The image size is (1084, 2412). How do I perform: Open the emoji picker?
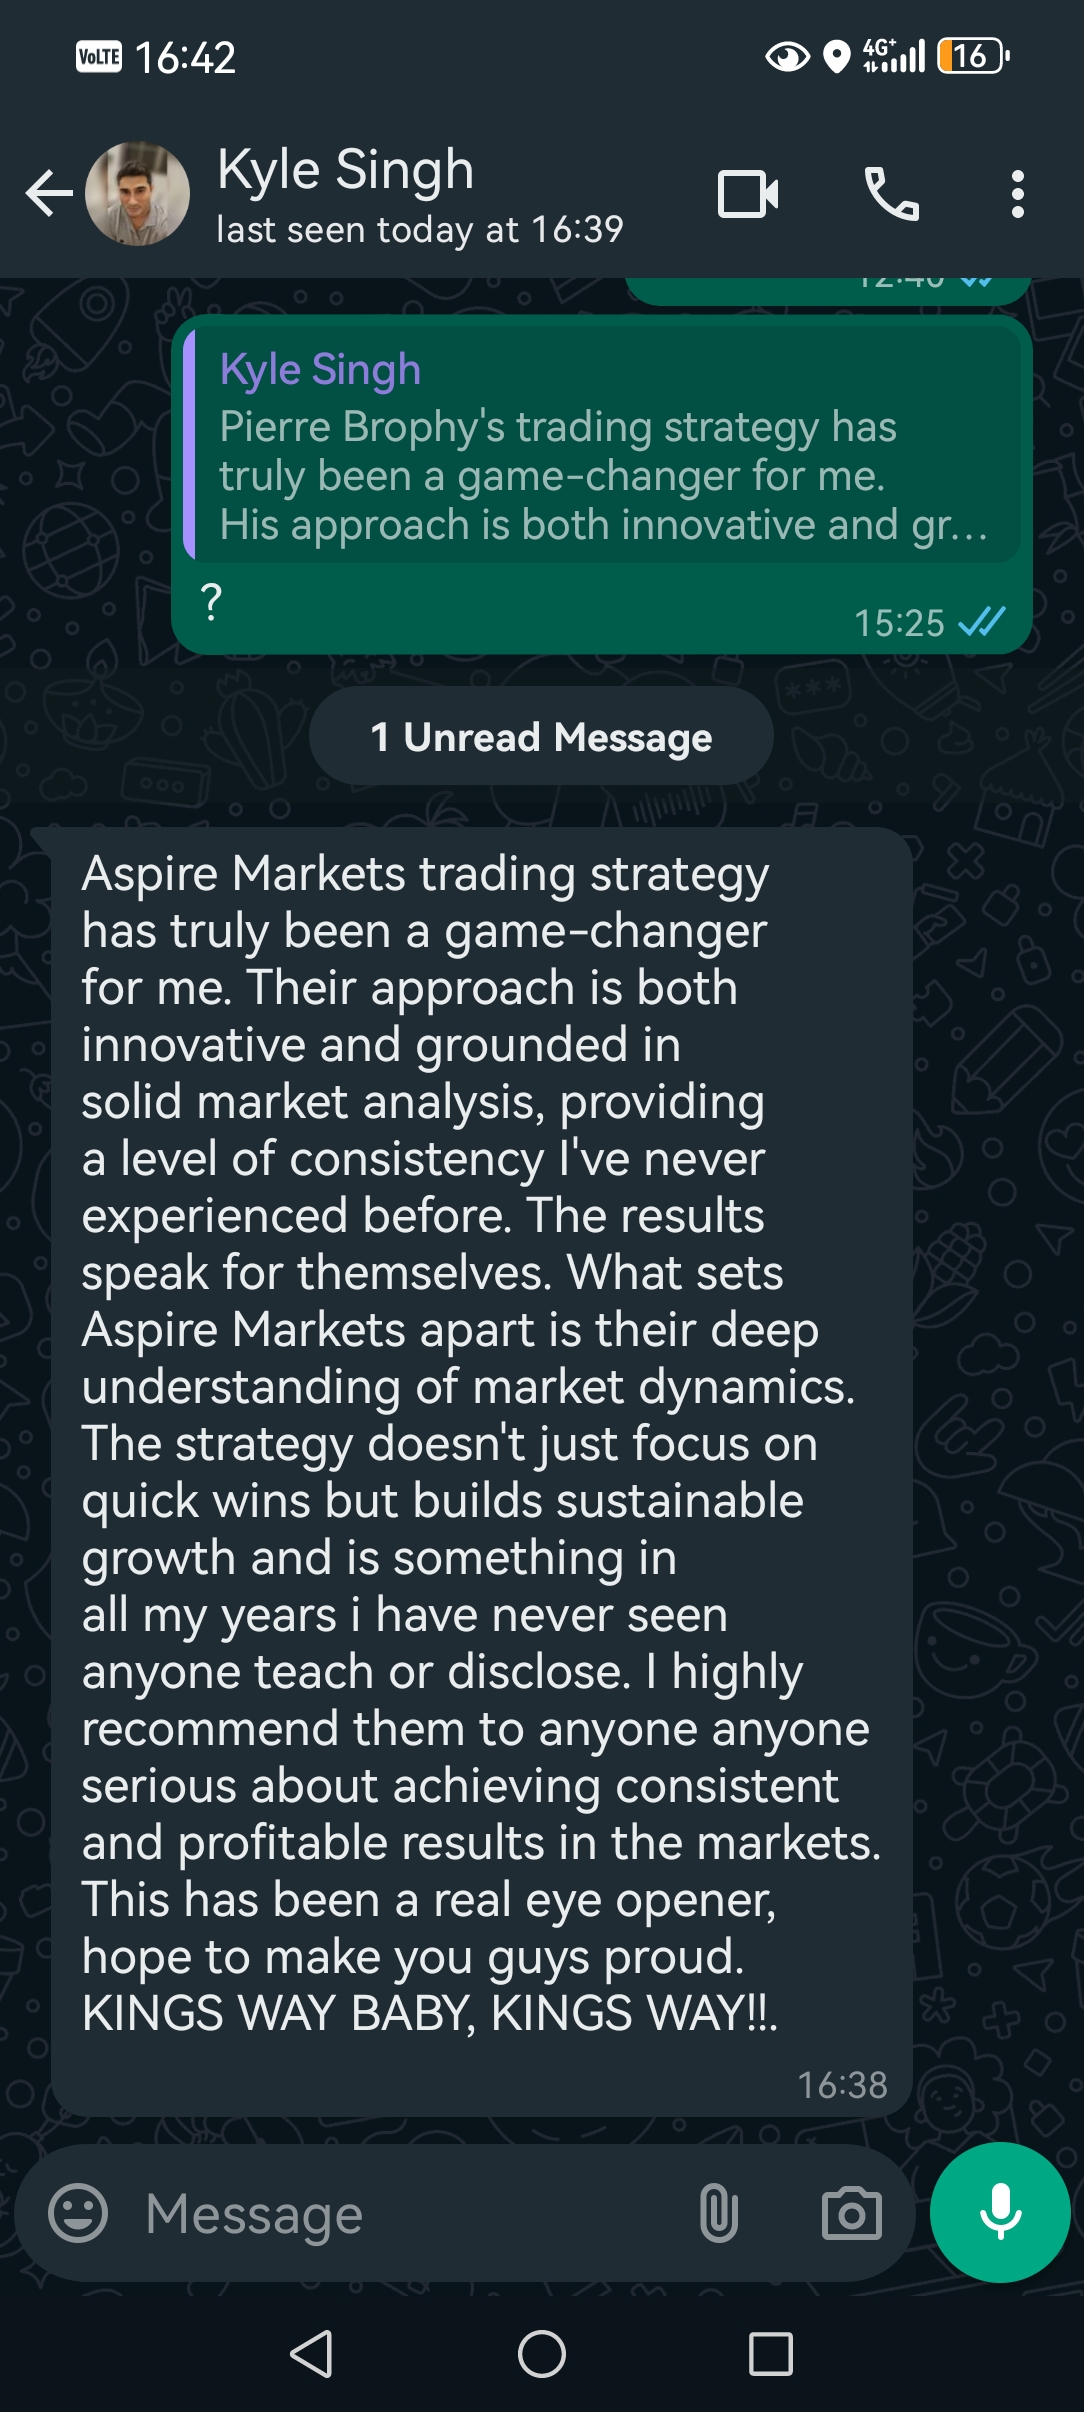(x=78, y=2213)
